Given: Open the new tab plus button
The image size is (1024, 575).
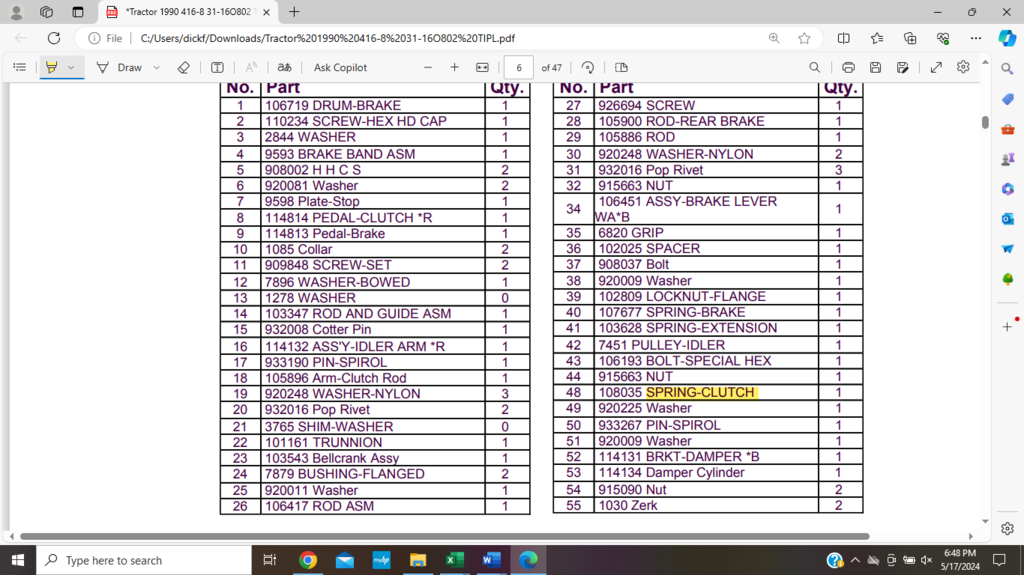Looking at the screenshot, I should tap(295, 12).
